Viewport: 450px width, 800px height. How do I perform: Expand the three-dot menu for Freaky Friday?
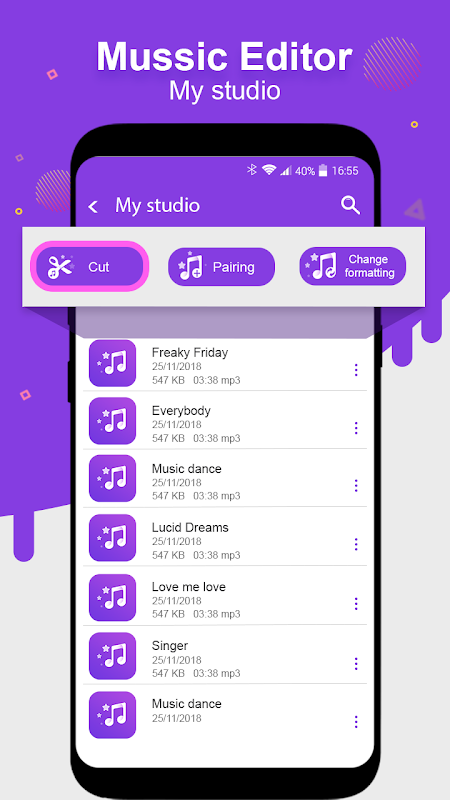point(356,370)
